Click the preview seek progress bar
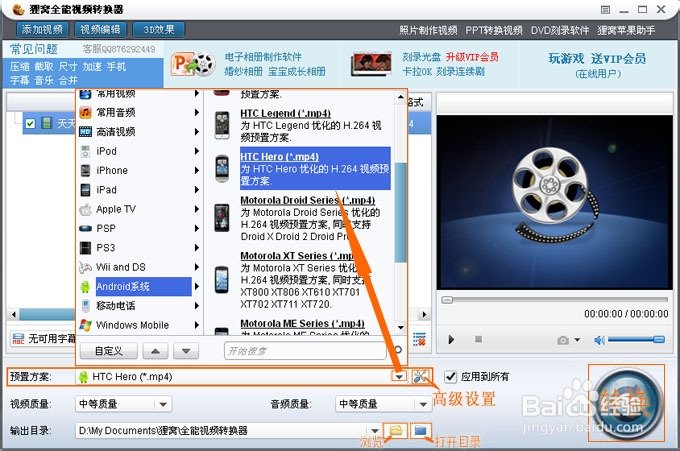The height and width of the screenshot is (451, 680). coord(555,300)
